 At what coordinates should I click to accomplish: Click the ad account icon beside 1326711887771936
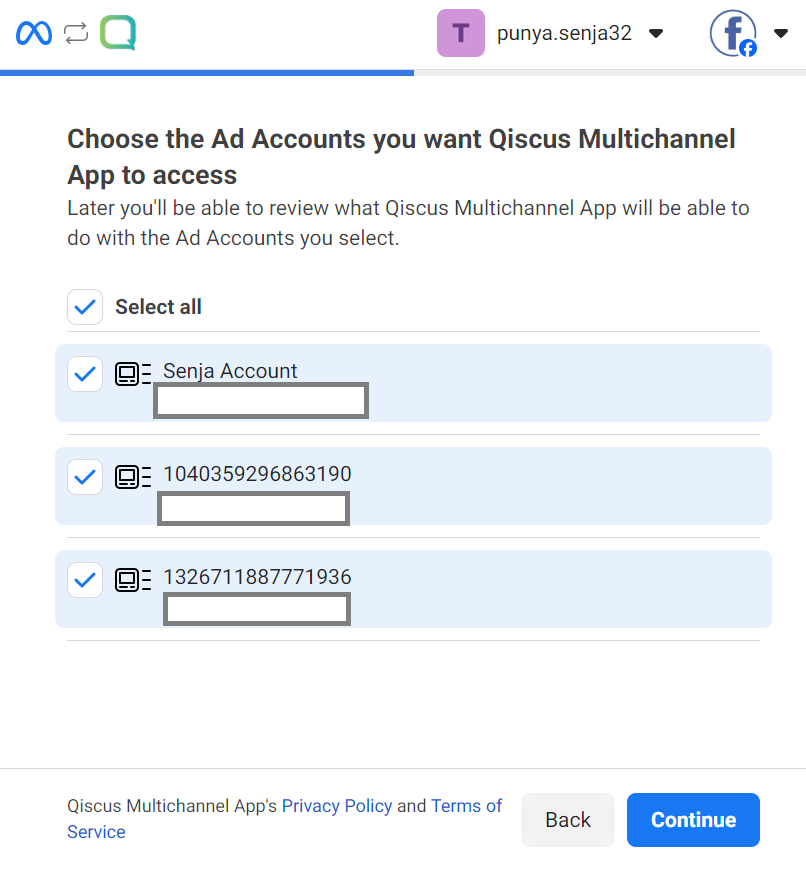click(x=133, y=580)
